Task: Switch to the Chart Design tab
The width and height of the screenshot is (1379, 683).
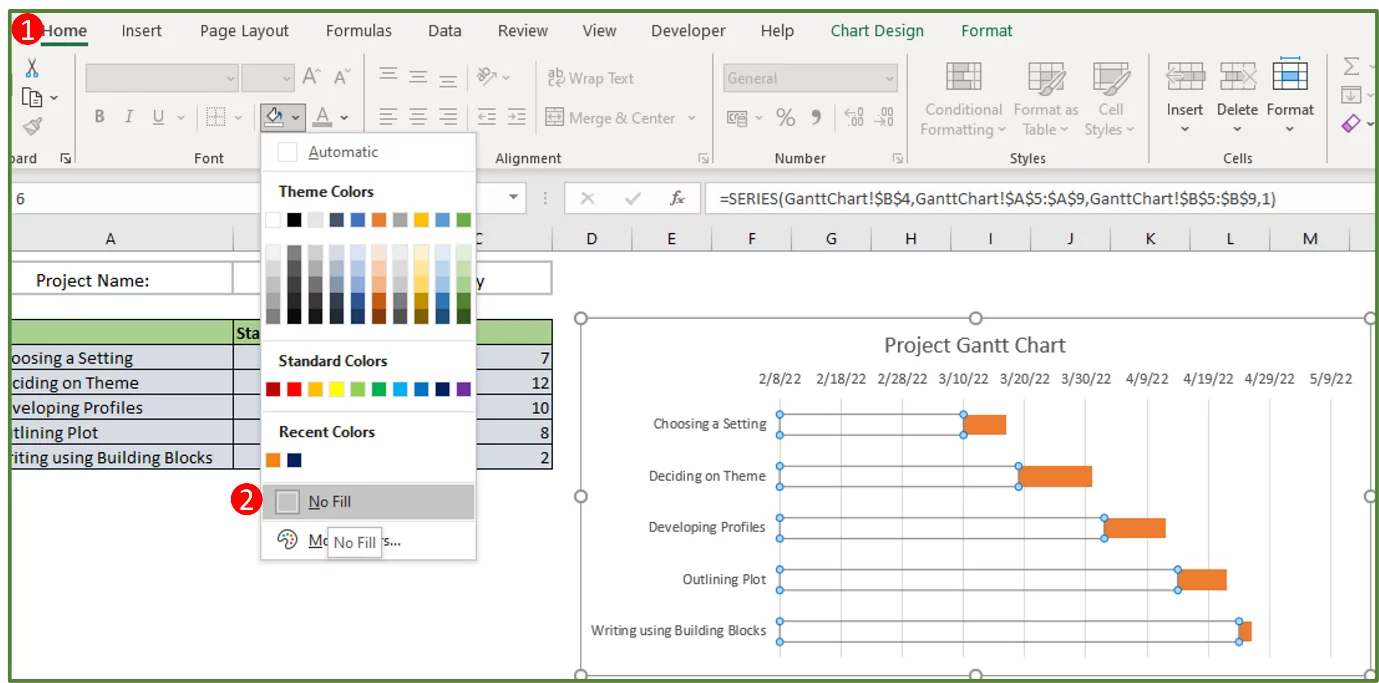Action: point(877,30)
